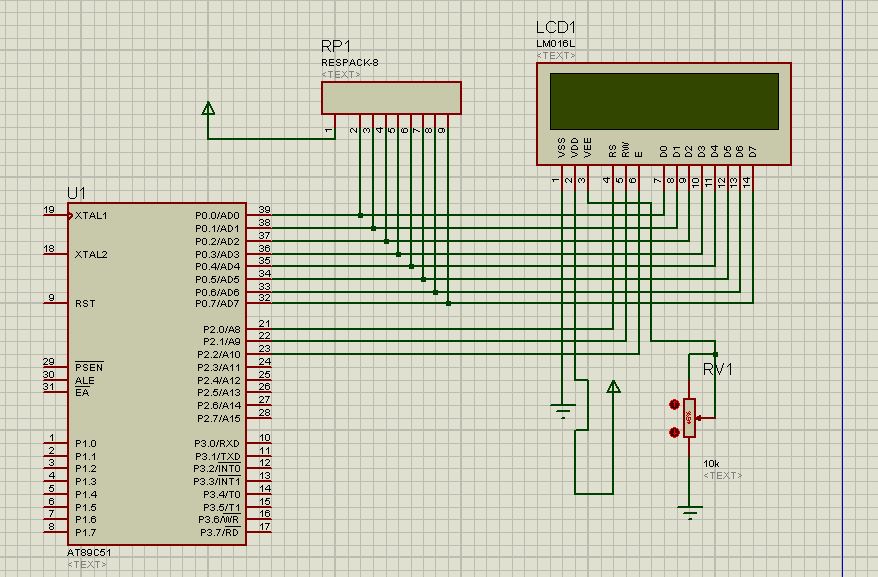Click the D7 pin label on the LCD
The image size is (878, 577).
coord(753,151)
